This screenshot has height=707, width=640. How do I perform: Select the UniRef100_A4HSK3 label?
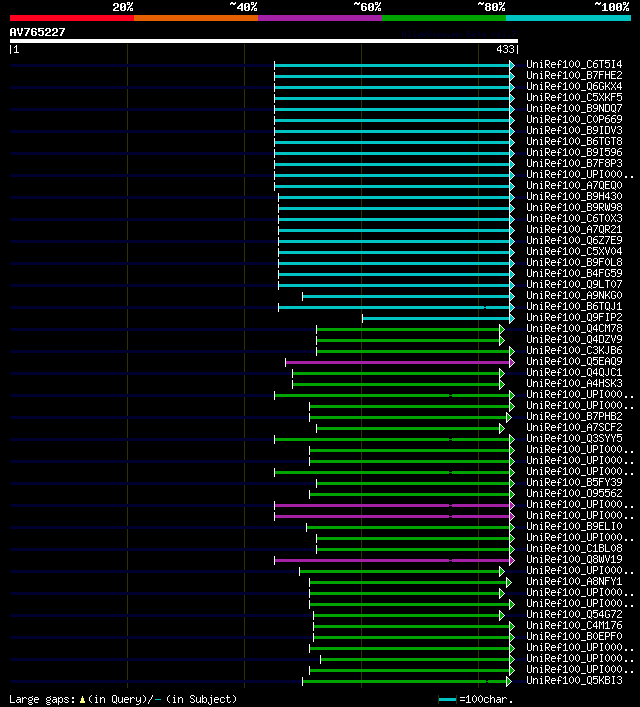click(574, 383)
